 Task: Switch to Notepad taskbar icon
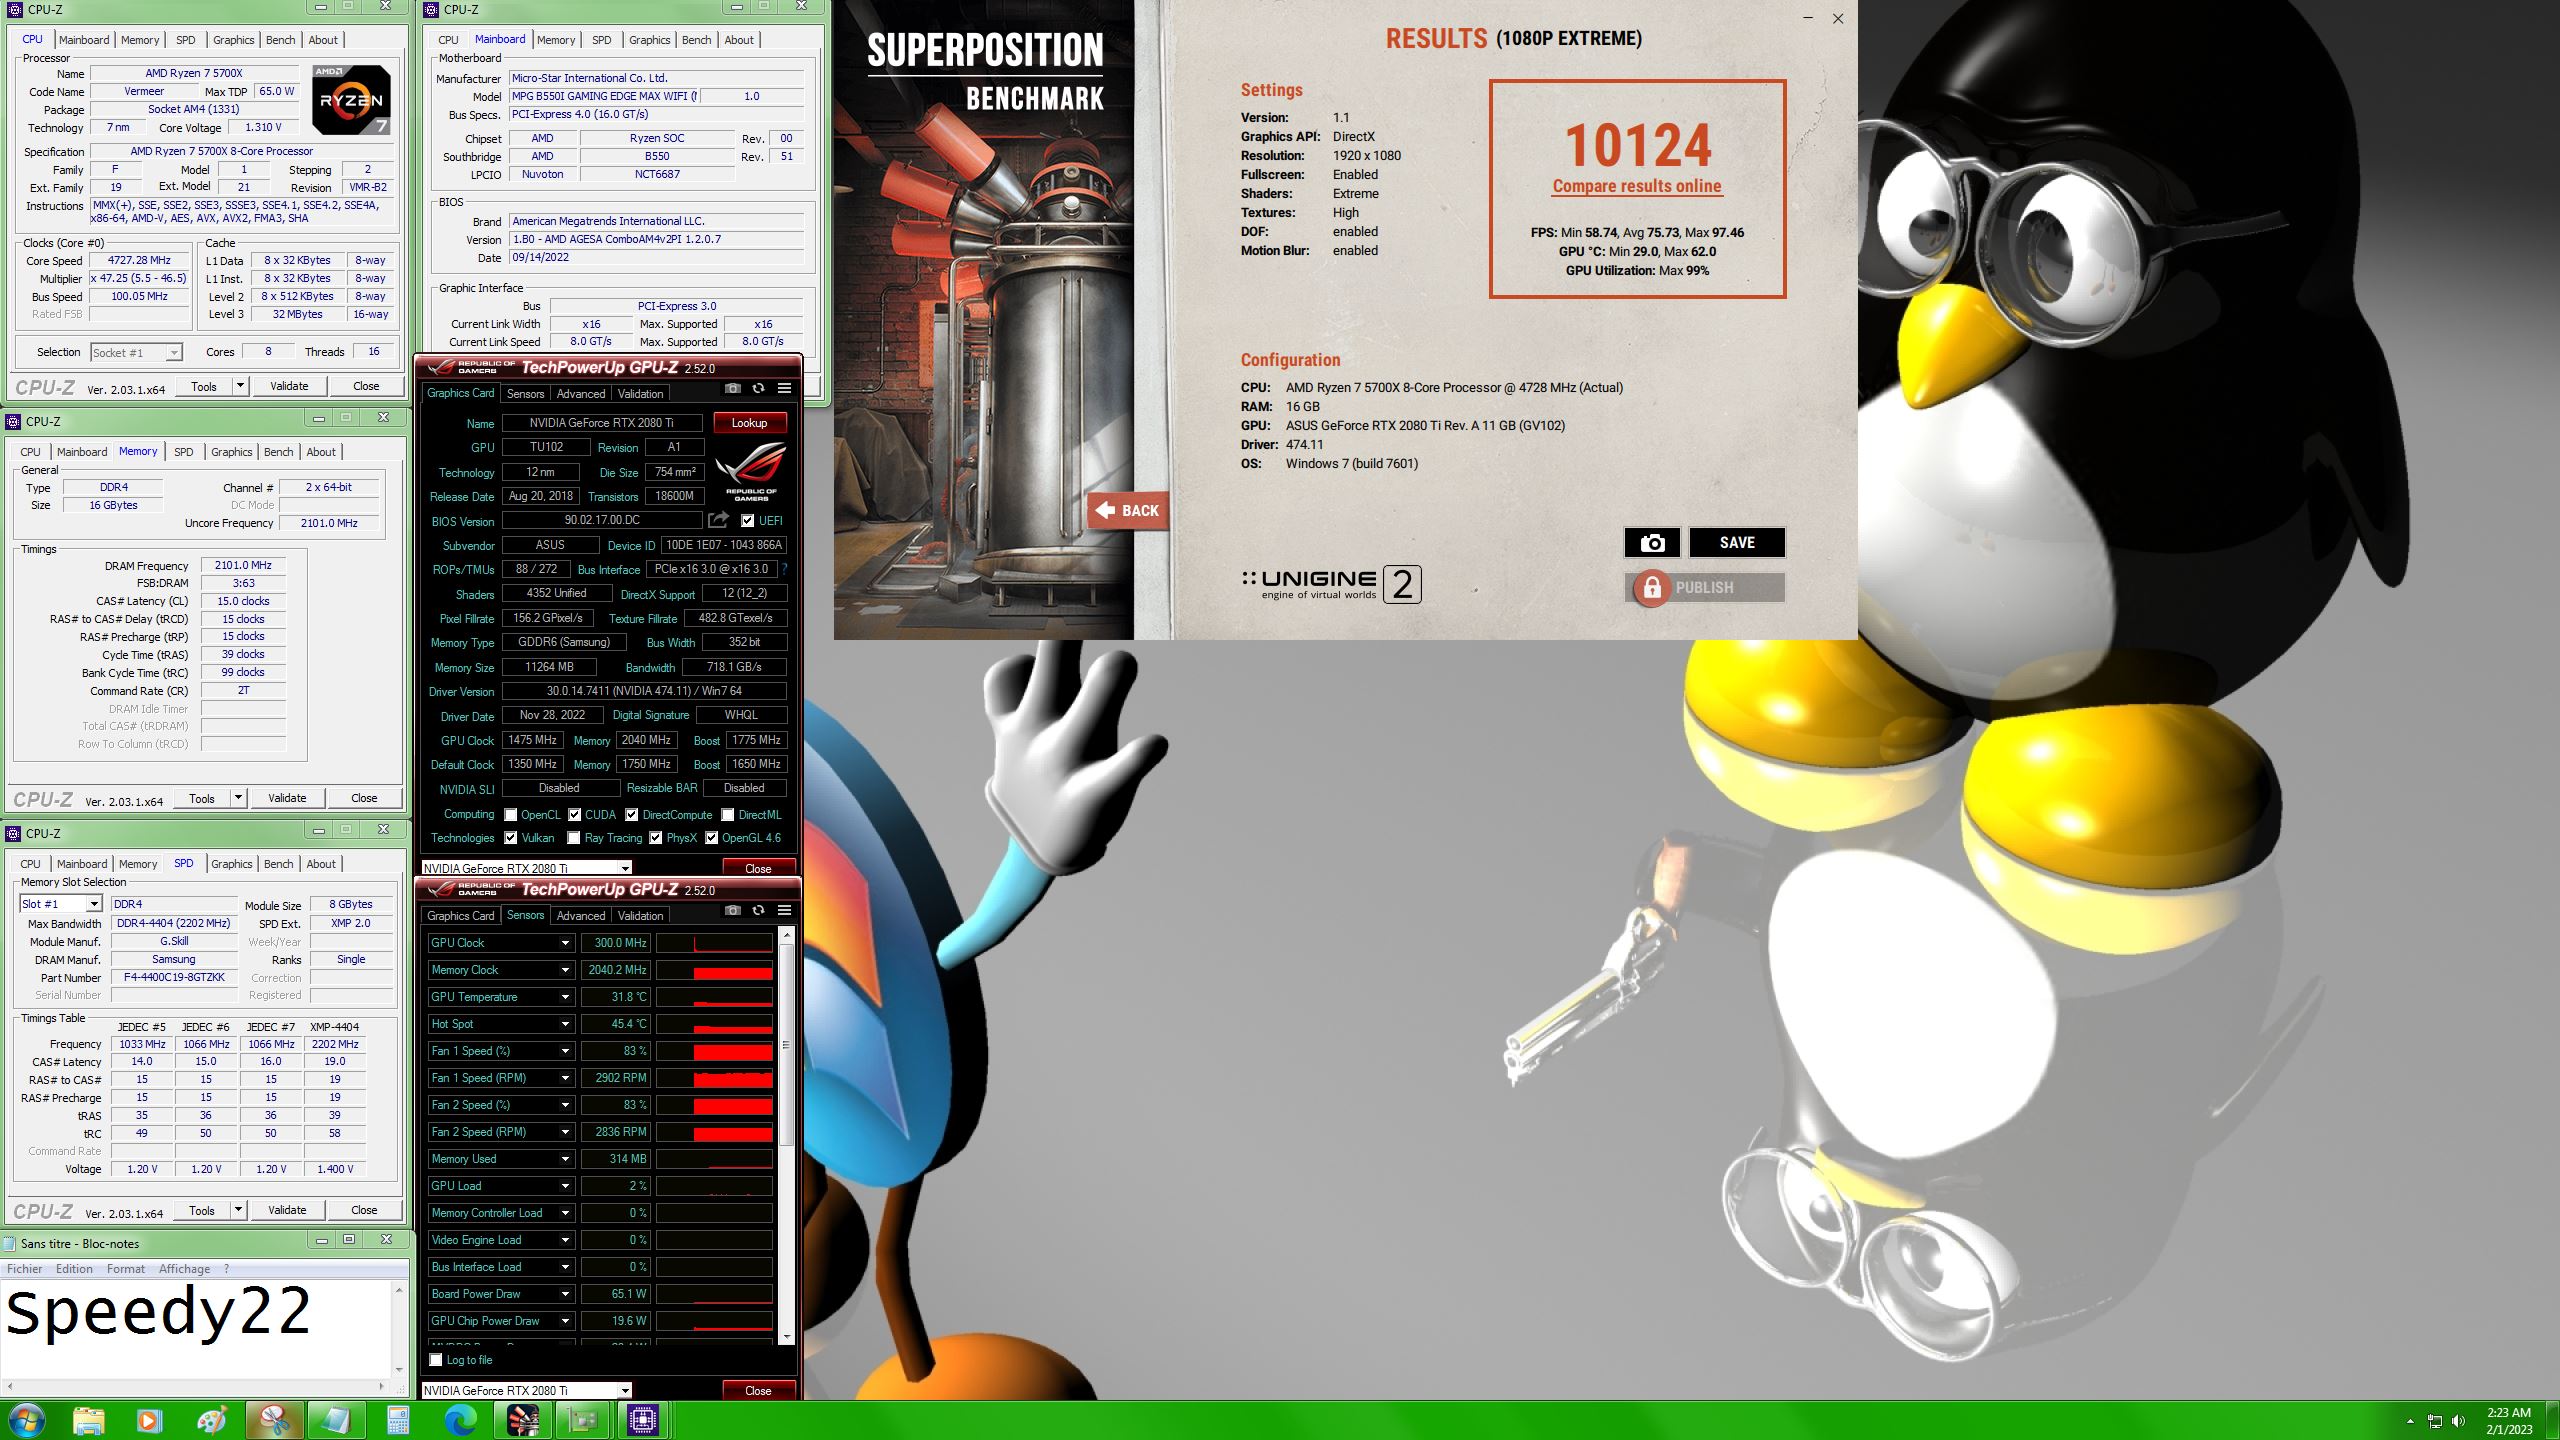(336, 1420)
